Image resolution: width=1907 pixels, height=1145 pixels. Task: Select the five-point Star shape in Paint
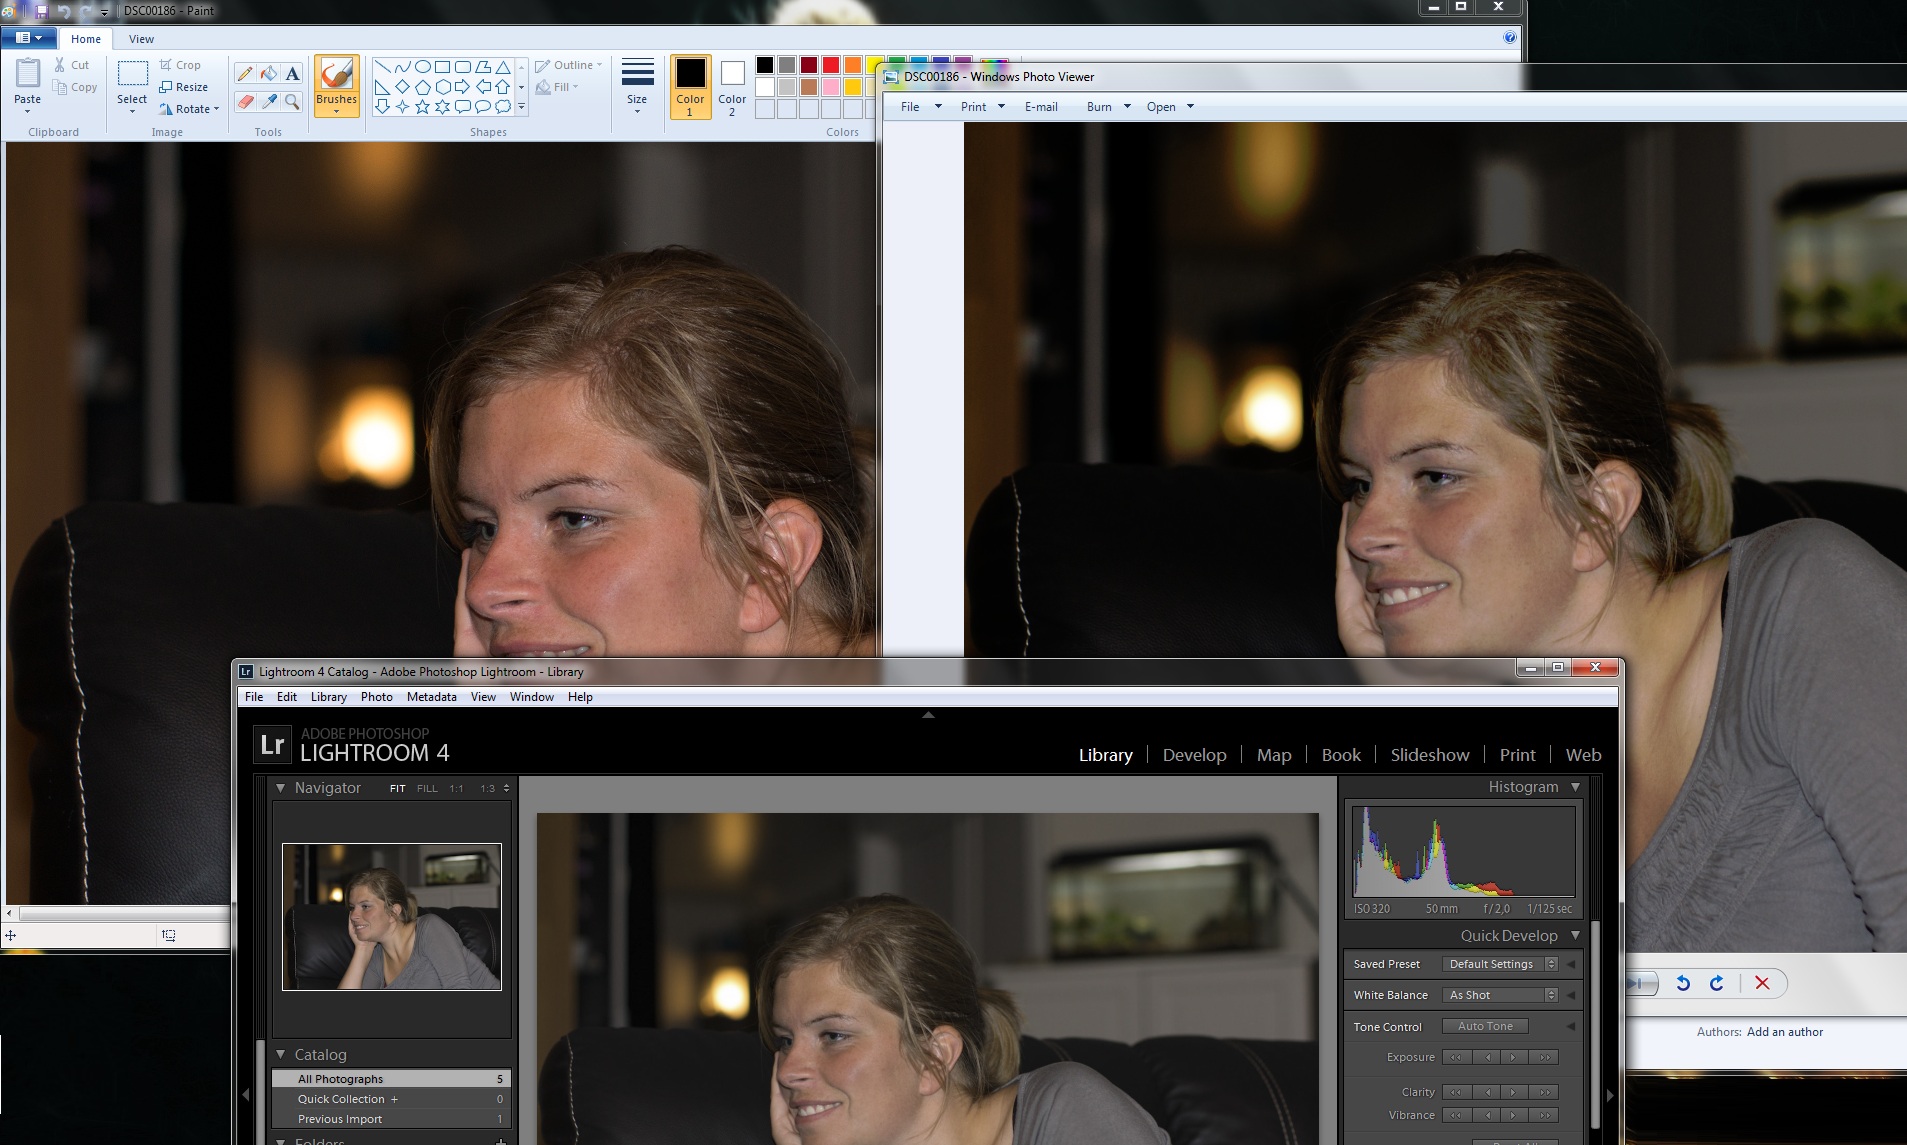click(x=422, y=106)
